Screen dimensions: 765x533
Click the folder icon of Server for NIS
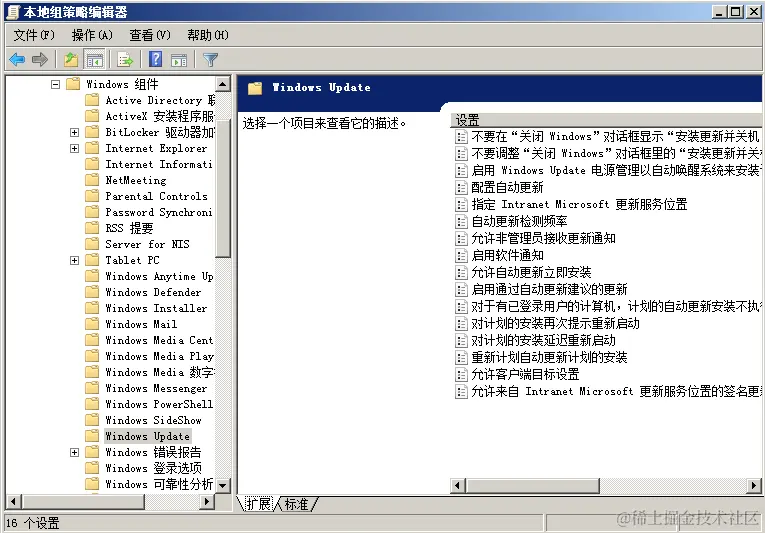pos(92,244)
